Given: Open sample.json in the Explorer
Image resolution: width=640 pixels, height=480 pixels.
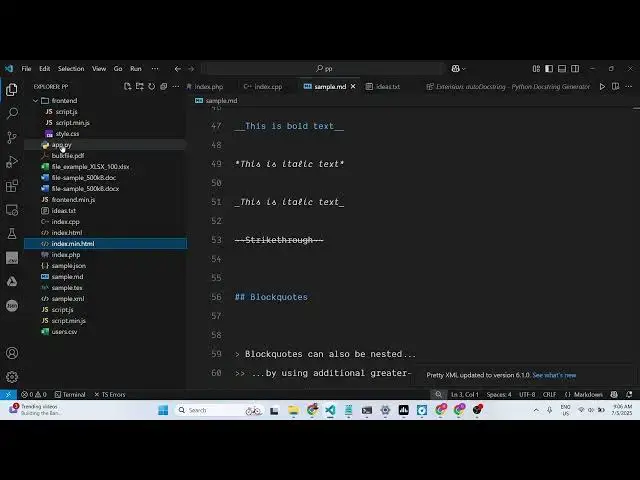Looking at the screenshot, I should pos(106,266).
